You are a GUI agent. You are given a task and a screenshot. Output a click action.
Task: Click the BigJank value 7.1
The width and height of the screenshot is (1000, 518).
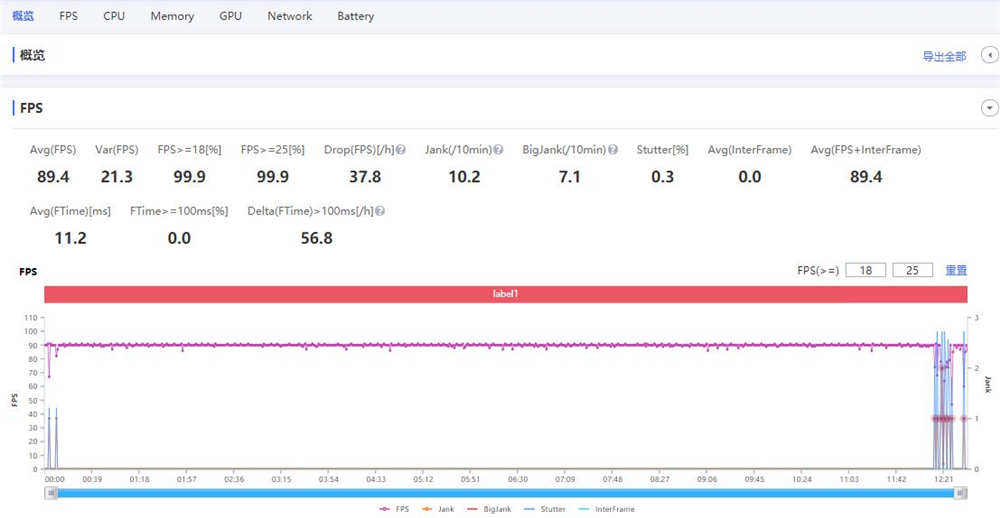(570, 177)
